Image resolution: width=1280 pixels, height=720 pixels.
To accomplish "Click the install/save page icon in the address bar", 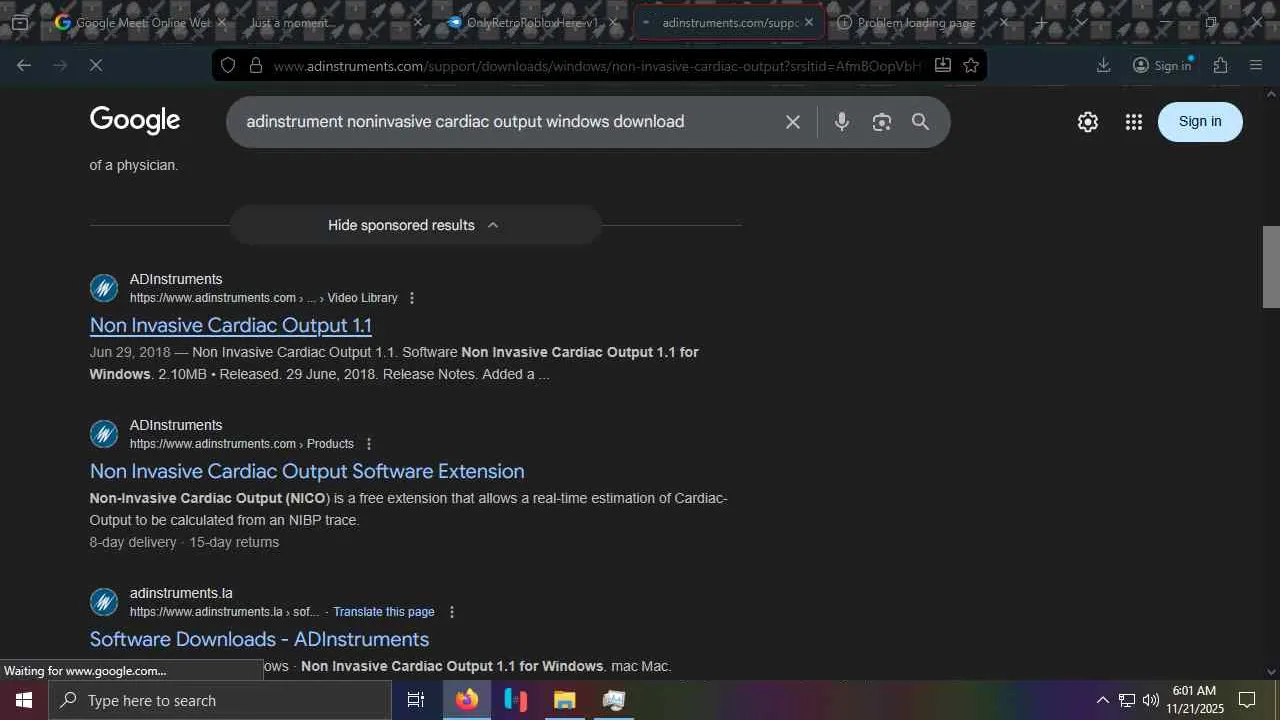I will pyautogui.click(x=942, y=65).
